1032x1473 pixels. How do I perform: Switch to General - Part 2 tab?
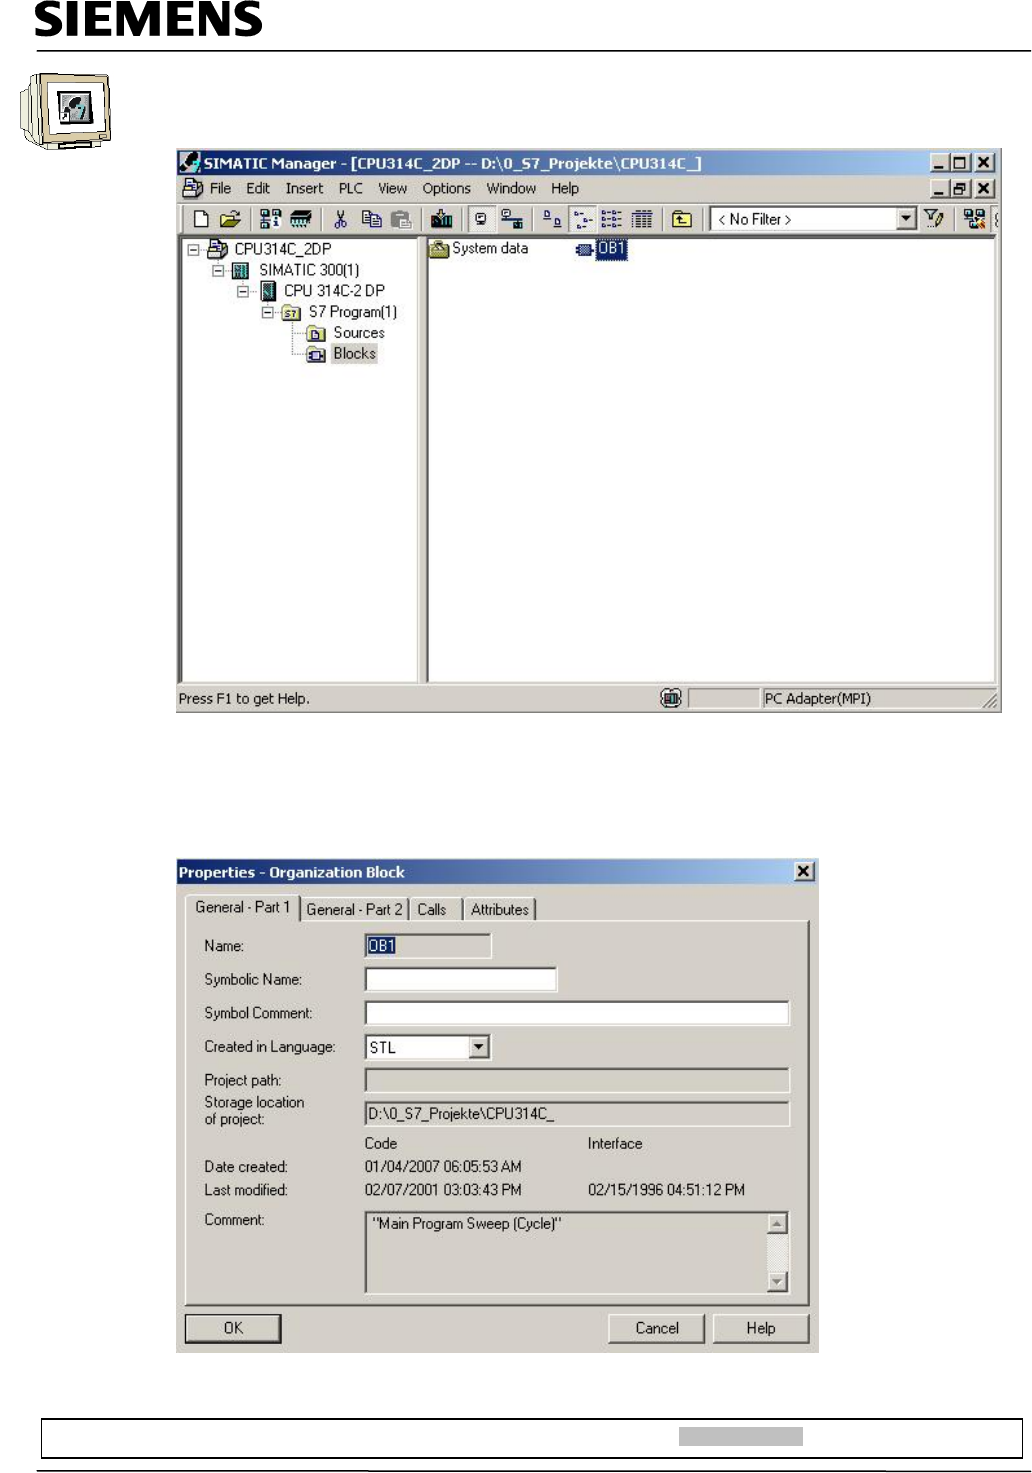pos(354,909)
